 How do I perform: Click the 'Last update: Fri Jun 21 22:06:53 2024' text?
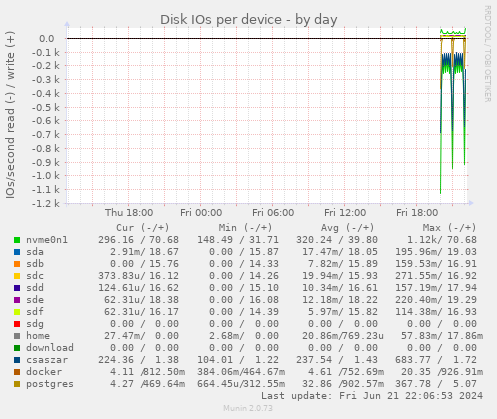[x=372, y=396]
